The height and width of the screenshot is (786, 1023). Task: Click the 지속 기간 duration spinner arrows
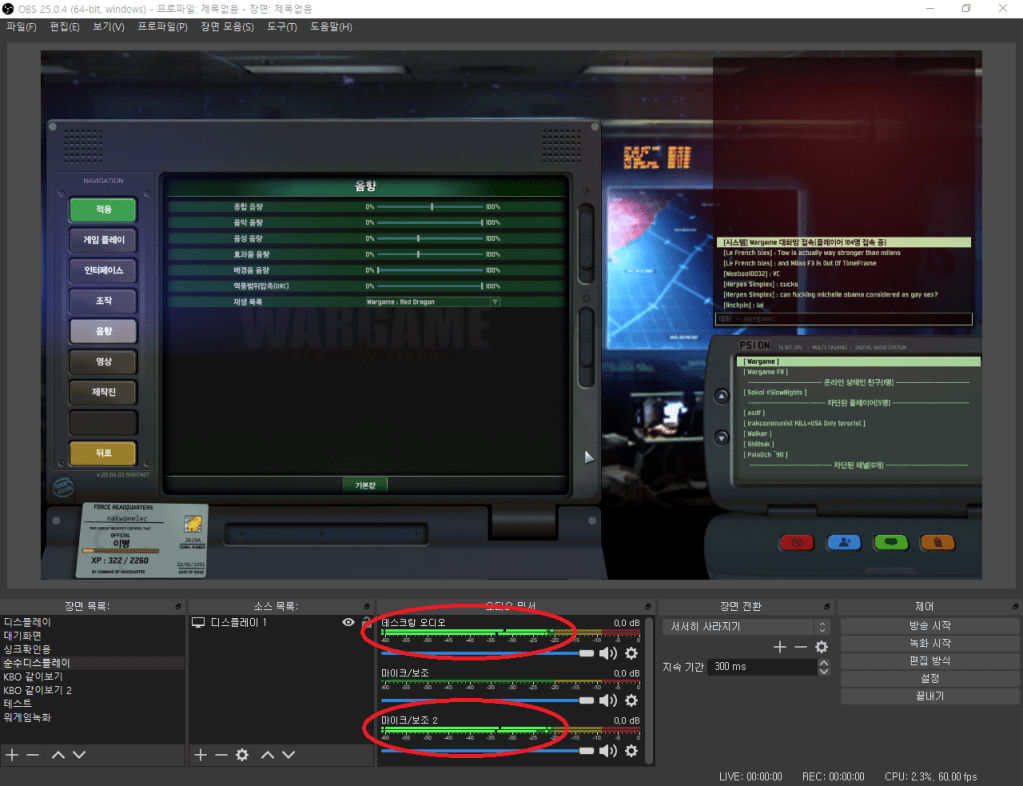pos(823,667)
